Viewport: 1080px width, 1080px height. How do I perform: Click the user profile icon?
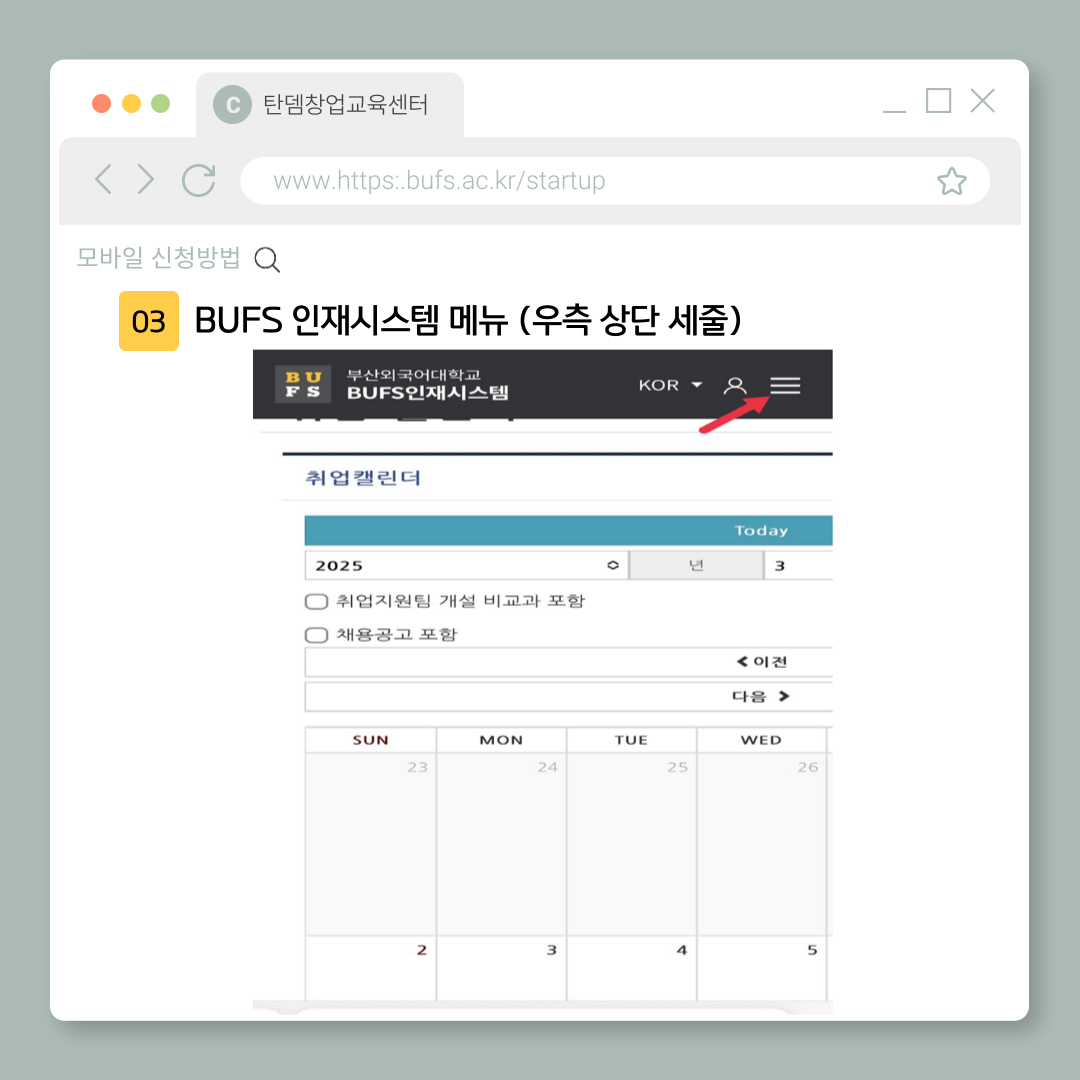(x=735, y=386)
